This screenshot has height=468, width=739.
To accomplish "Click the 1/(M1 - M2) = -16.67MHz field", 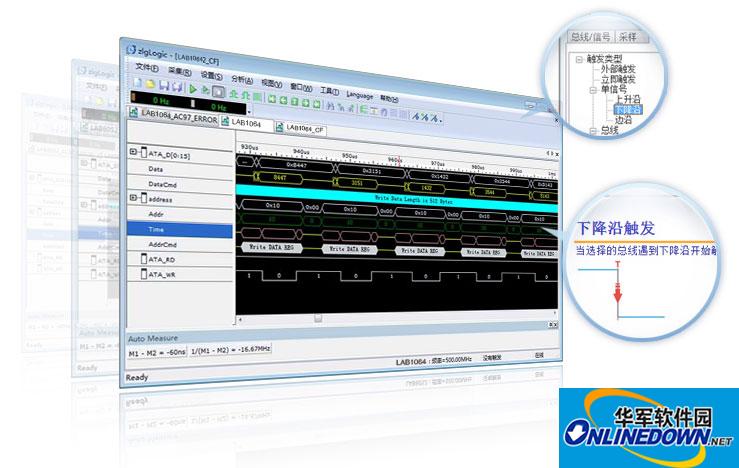I will (230, 350).
